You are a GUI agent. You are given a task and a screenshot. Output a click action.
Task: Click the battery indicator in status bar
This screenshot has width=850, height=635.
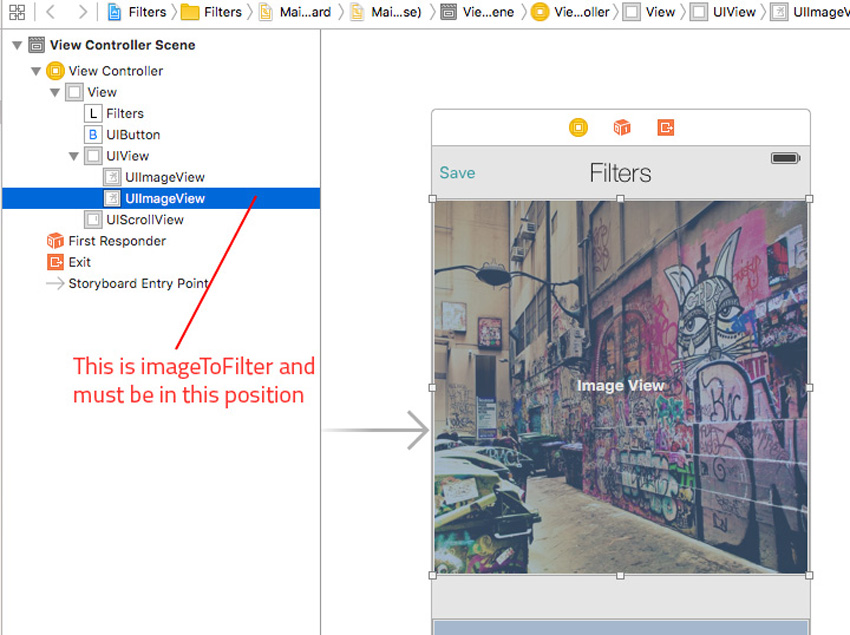click(x=785, y=158)
